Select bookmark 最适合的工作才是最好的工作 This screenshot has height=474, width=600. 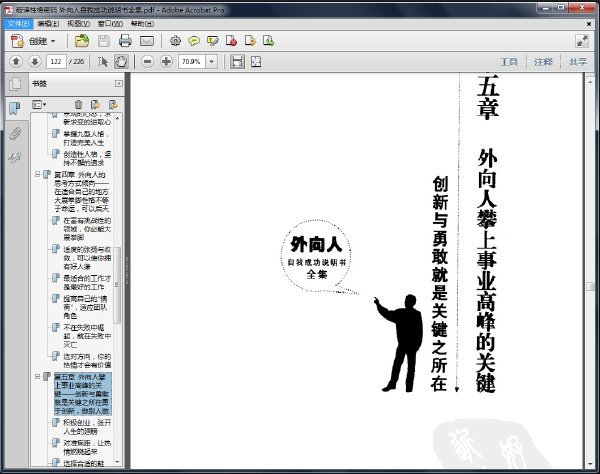[x=87, y=282]
